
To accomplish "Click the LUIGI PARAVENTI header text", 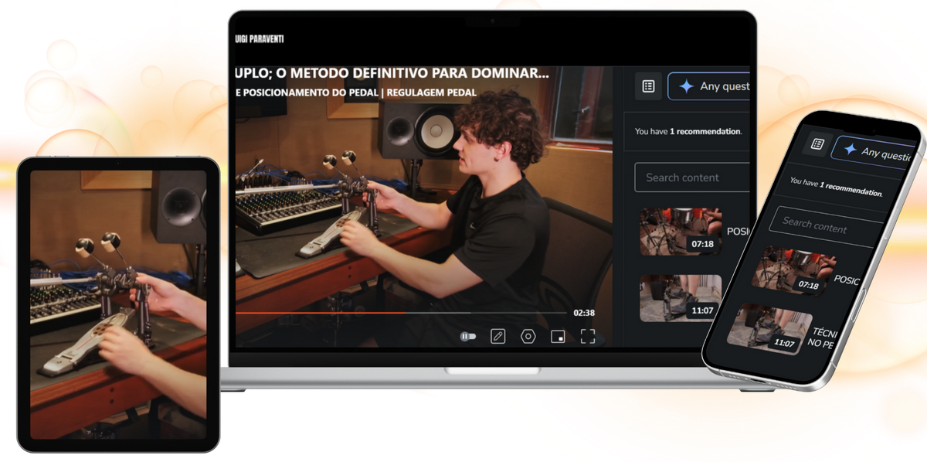I will point(260,39).
